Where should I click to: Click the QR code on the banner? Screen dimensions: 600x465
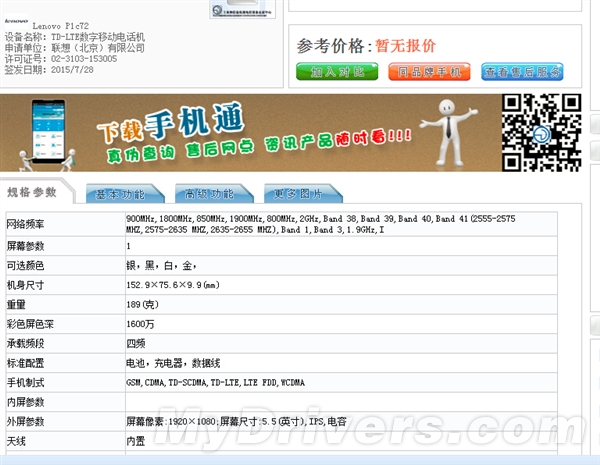pyautogui.click(x=541, y=132)
